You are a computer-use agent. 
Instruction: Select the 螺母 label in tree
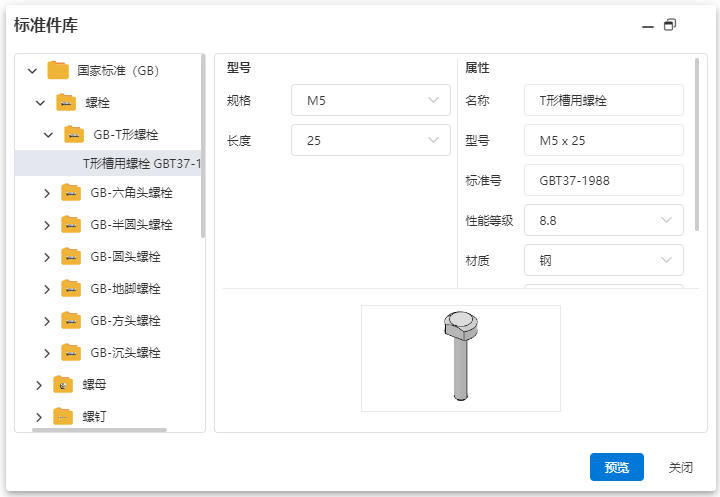(94, 384)
